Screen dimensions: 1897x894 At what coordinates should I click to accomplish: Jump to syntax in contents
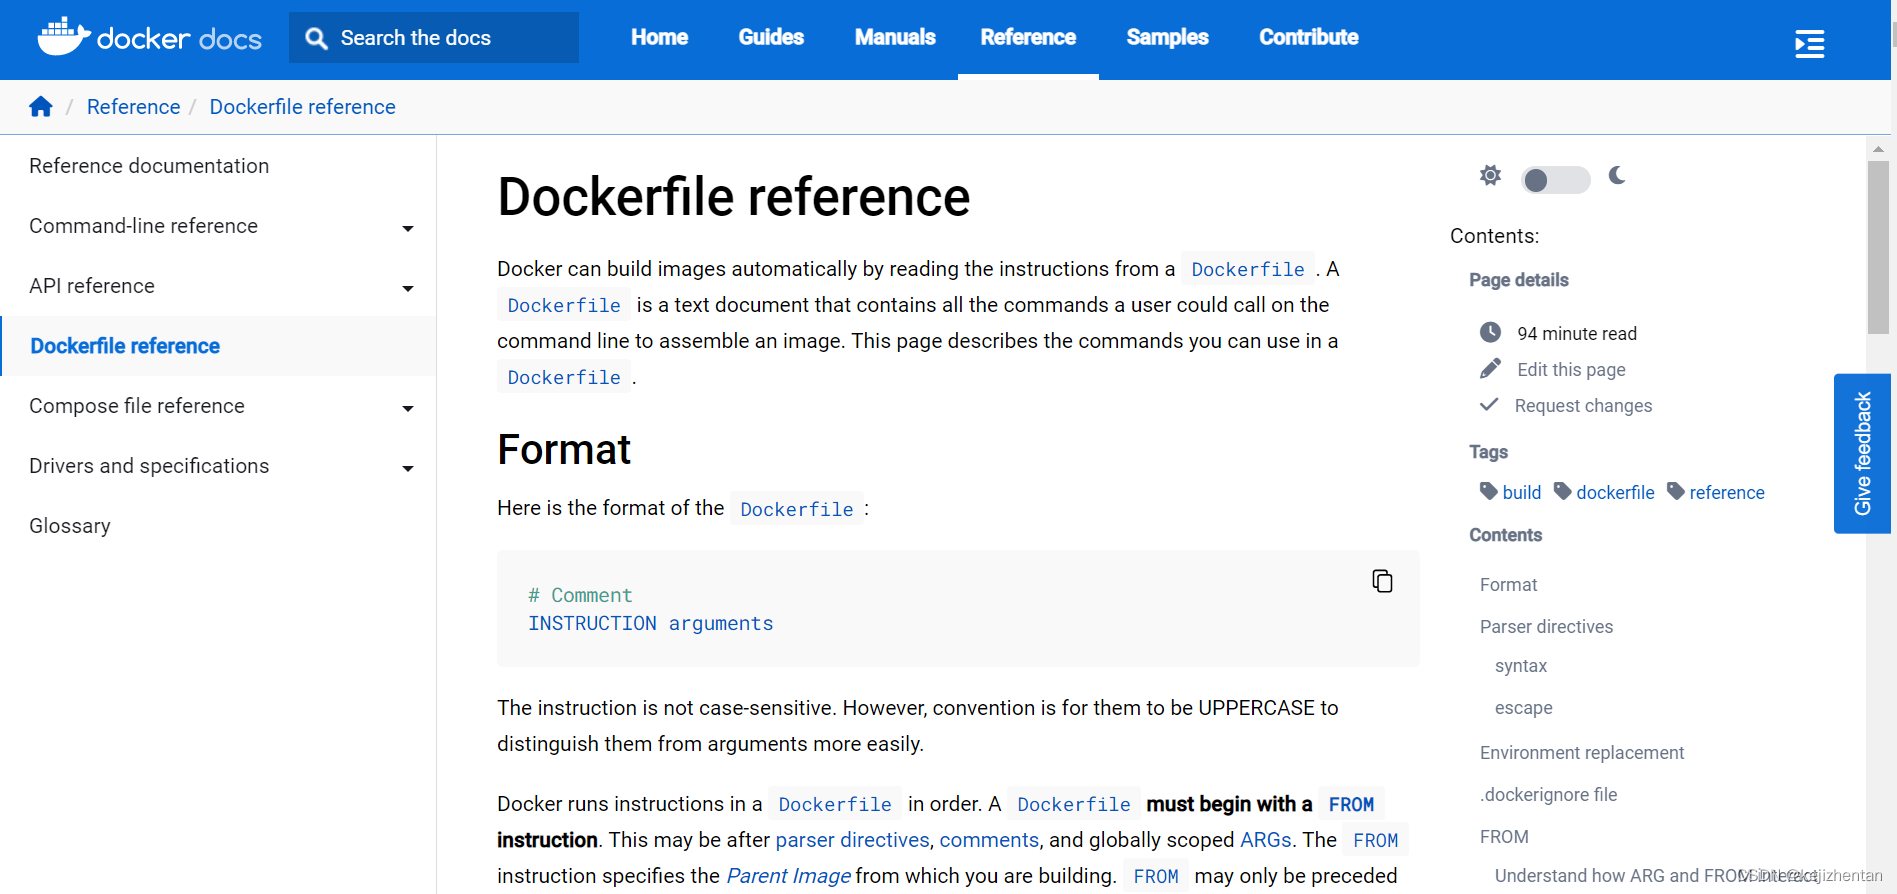click(x=1521, y=666)
